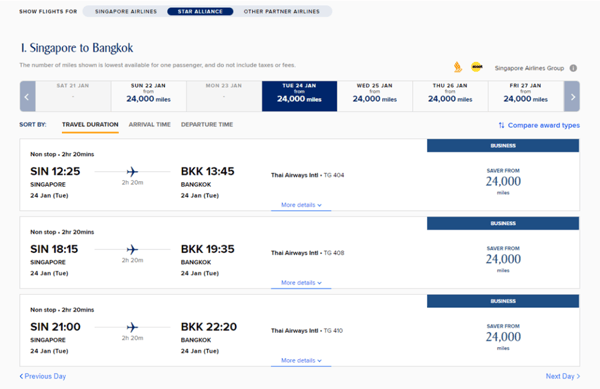
Task: Click the yellow Scoot logo icon
Action: (477, 67)
